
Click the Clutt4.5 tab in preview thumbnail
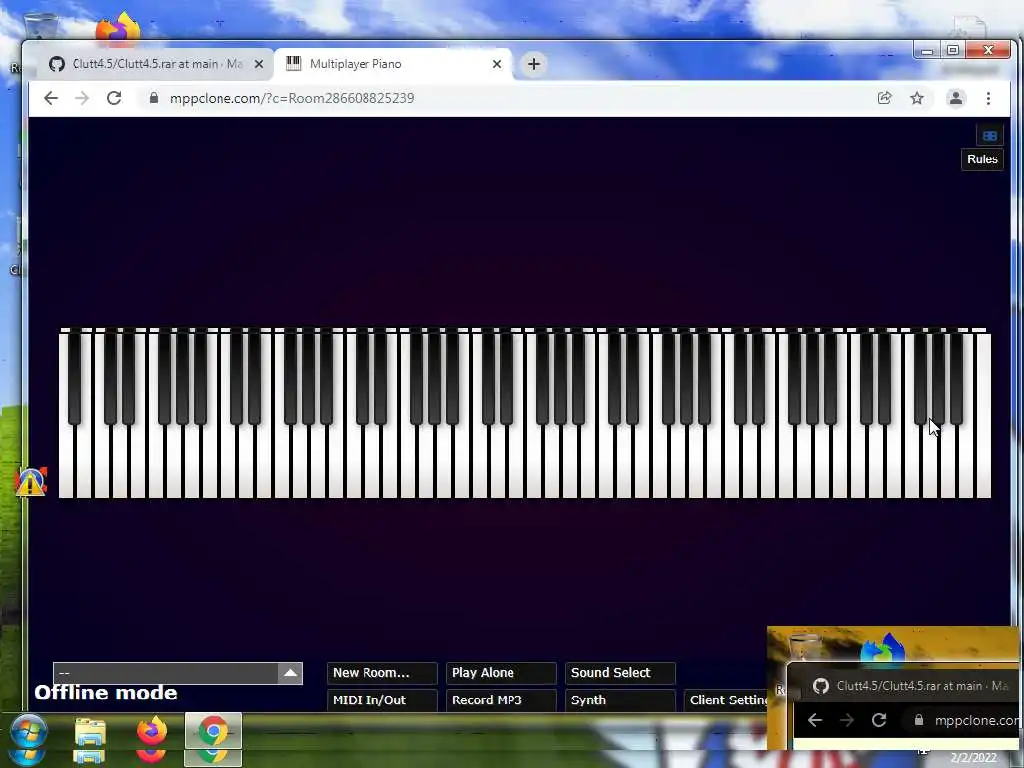point(914,686)
